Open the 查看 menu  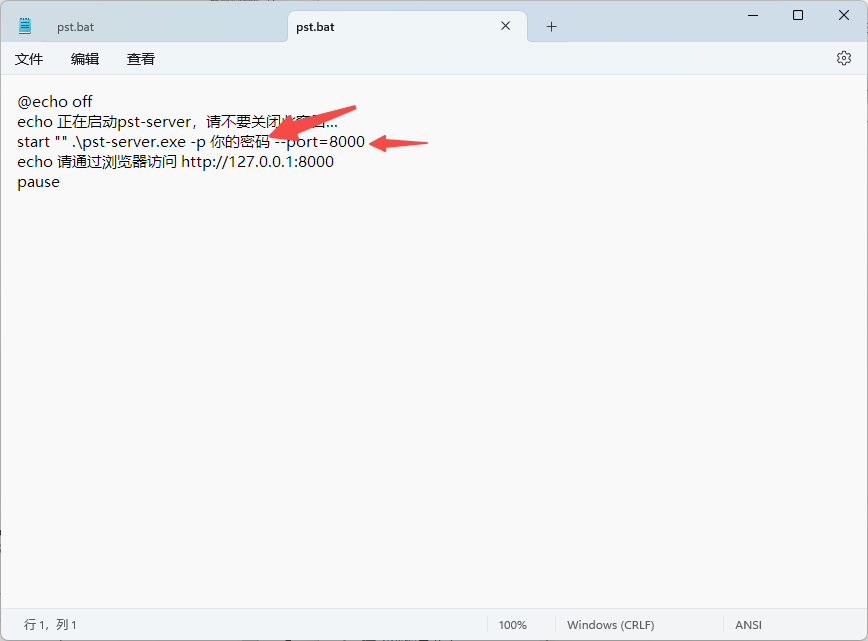[141, 59]
